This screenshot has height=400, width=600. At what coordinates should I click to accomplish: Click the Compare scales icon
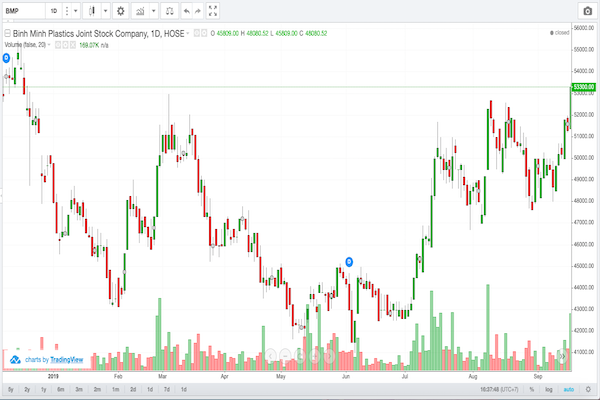[x=170, y=11]
